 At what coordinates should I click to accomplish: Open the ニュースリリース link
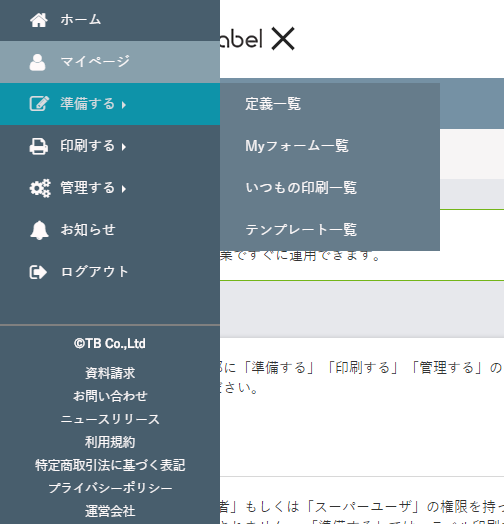(110, 419)
